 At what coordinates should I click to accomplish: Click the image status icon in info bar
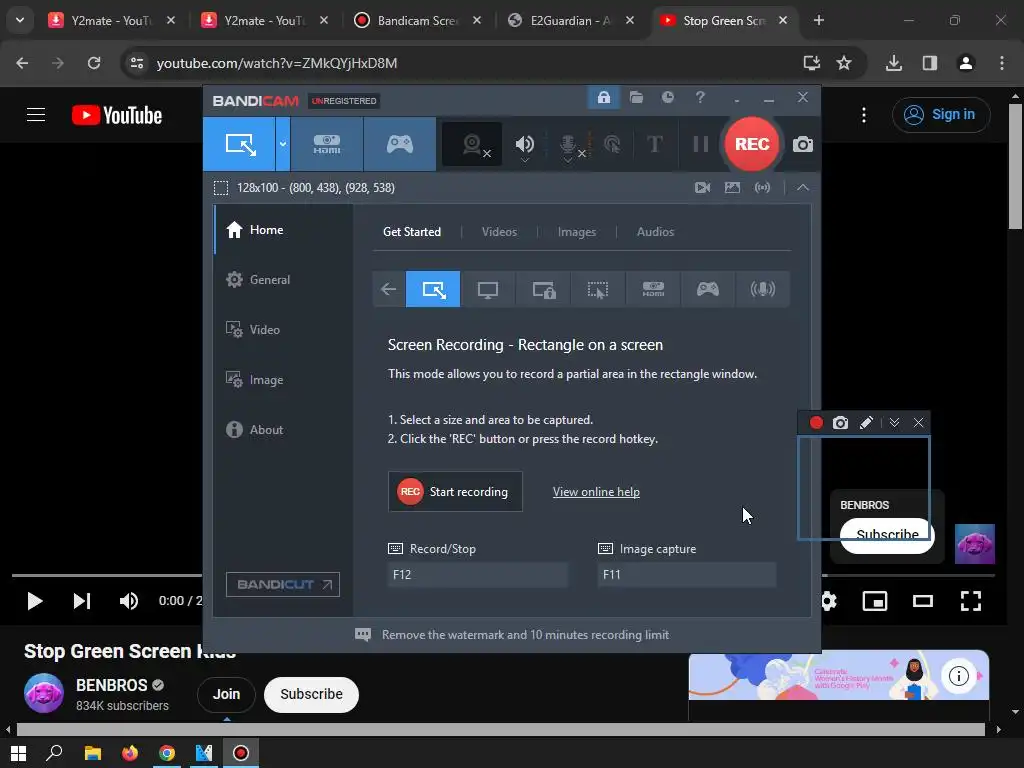pos(732,188)
